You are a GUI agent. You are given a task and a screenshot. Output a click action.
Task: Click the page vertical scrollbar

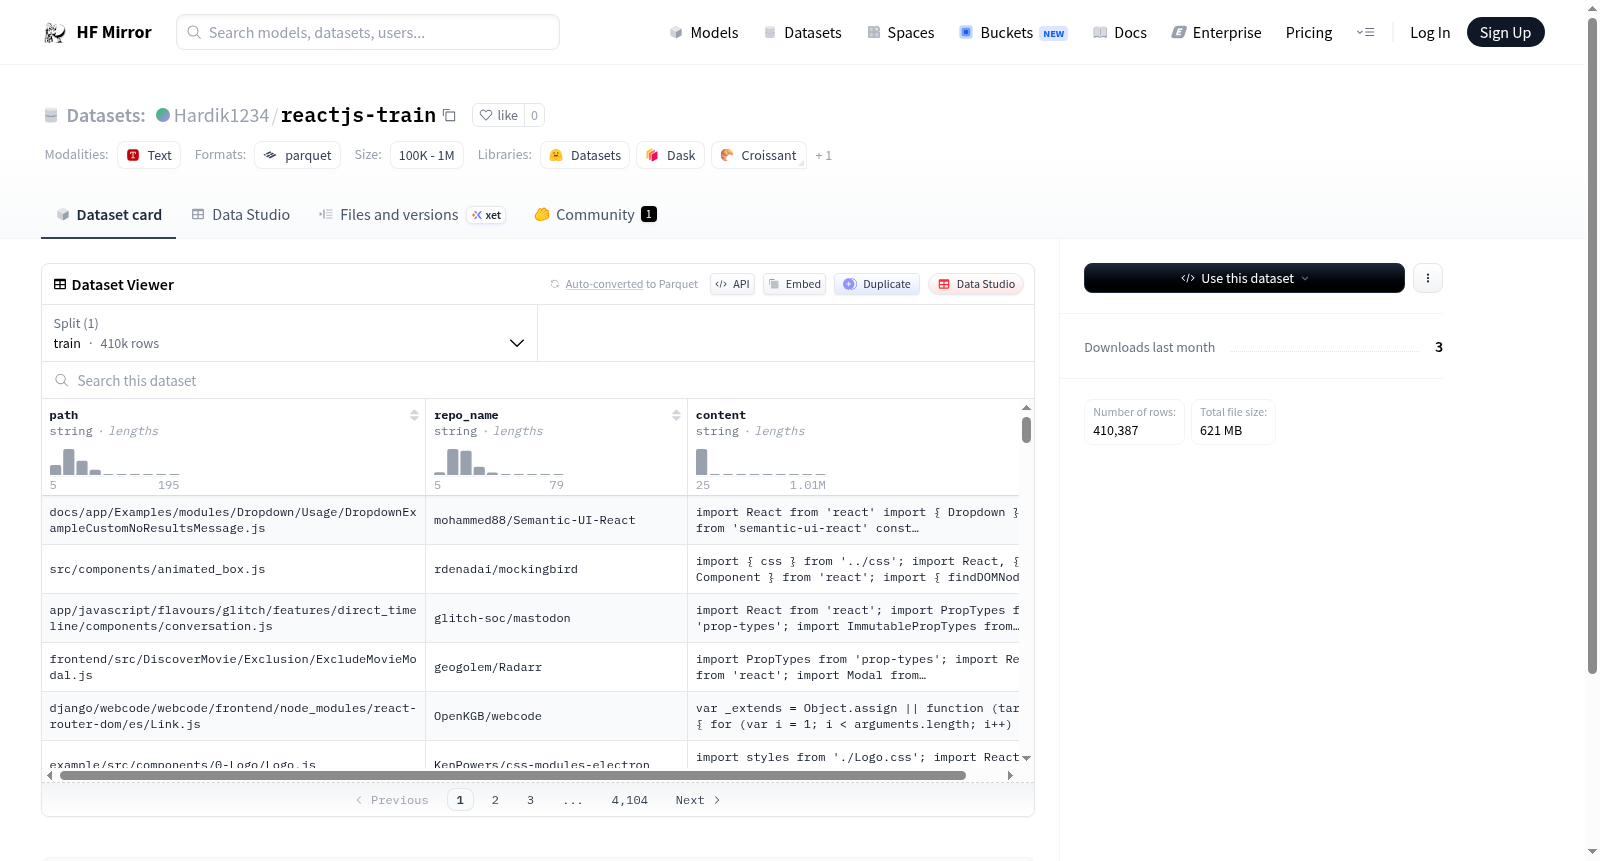1592,345
